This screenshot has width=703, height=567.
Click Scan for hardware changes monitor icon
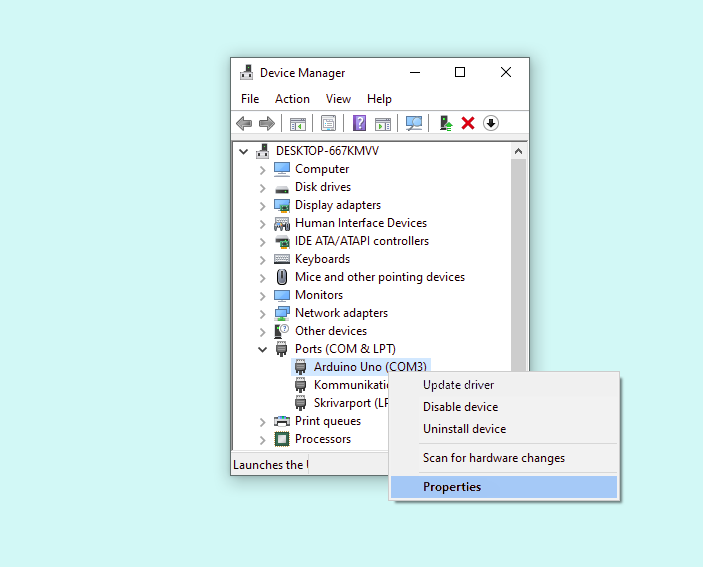pyautogui.click(x=414, y=123)
